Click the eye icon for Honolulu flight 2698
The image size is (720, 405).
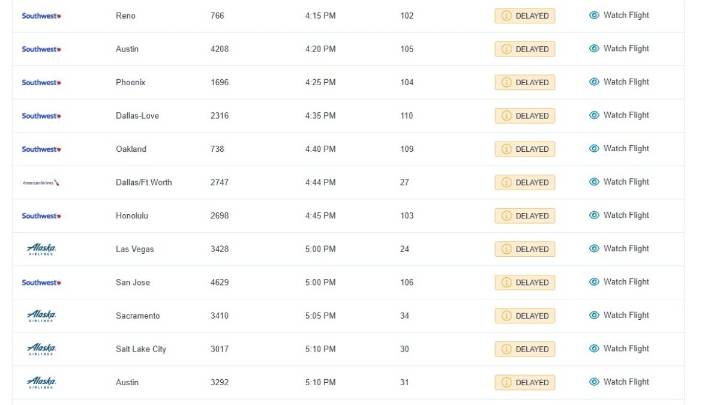point(594,215)
